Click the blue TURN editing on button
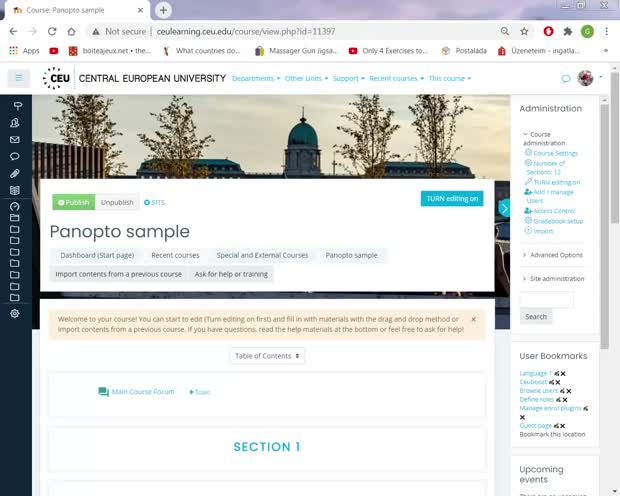 452,199
